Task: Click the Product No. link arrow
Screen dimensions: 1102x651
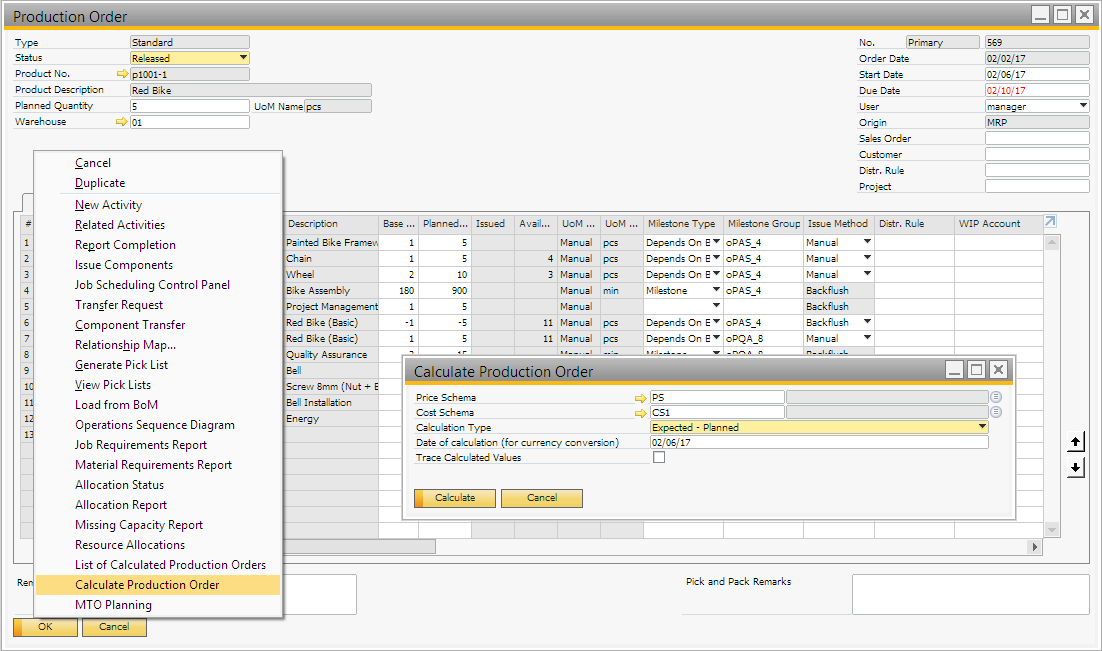Action: point(122,74)
